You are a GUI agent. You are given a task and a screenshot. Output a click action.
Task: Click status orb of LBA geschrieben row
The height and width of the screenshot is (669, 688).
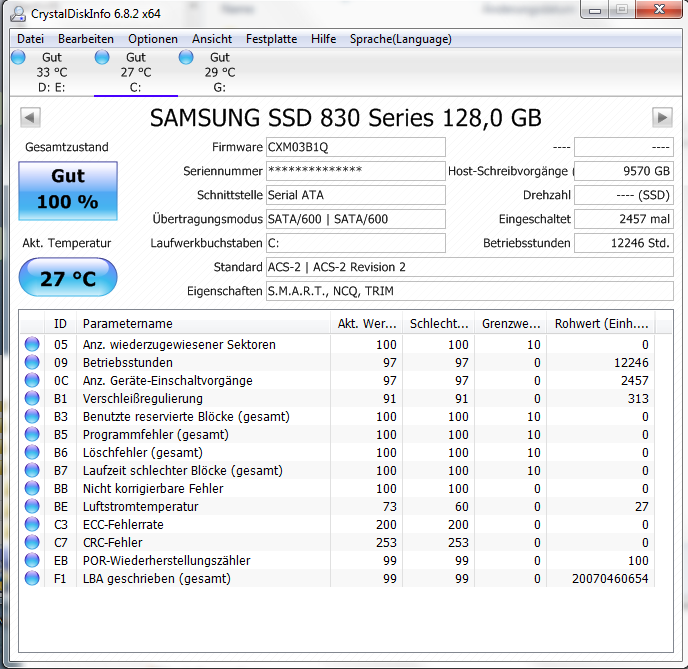32,578
